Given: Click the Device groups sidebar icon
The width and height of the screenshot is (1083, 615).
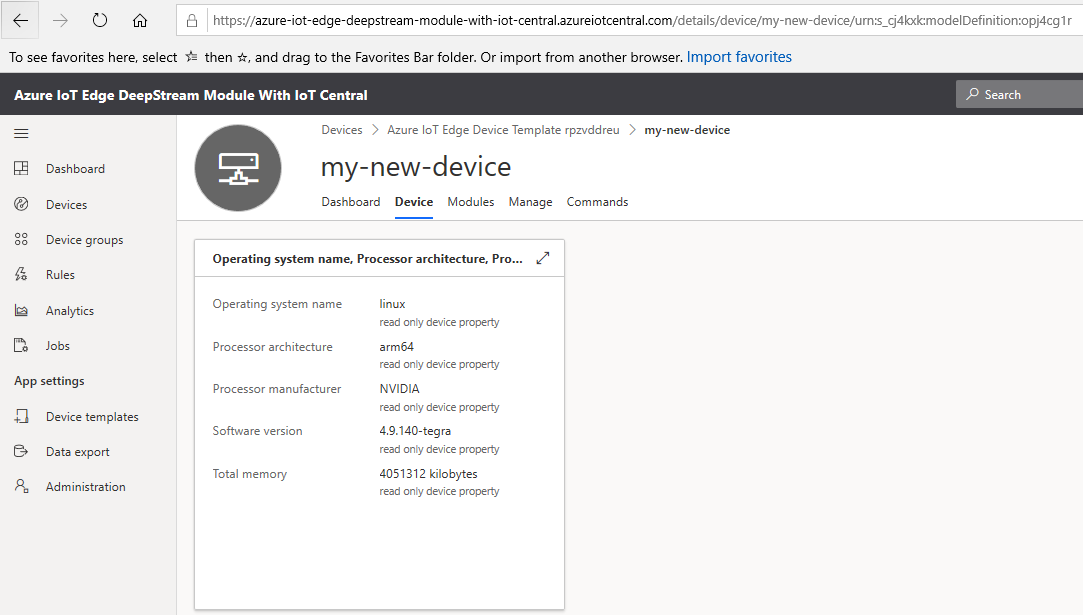Looking at the screenshot, I should point(21,239).
